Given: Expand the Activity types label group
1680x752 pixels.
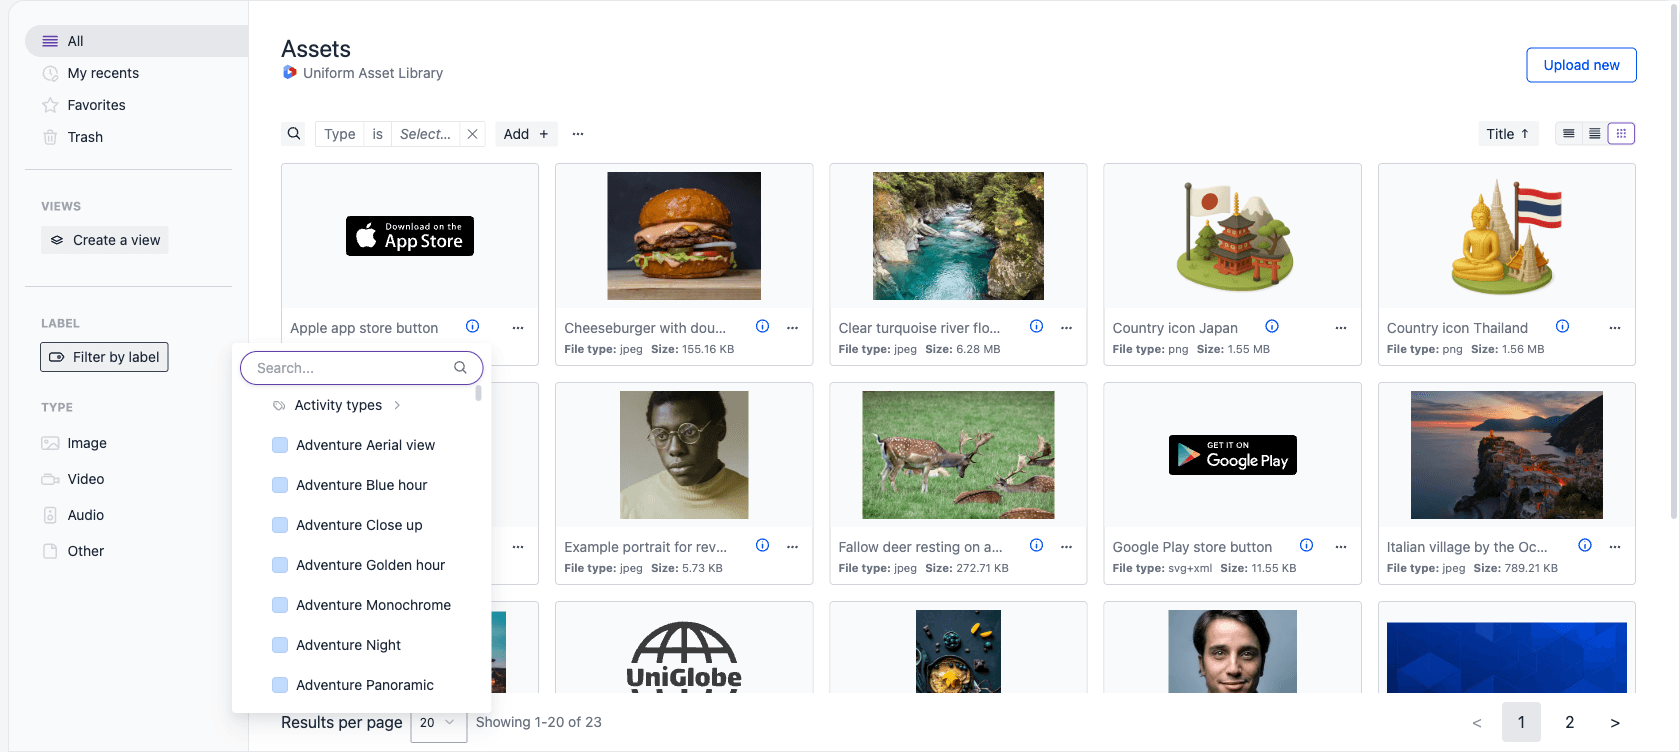Looking at the screenshot, I should (x=397, y=405).
